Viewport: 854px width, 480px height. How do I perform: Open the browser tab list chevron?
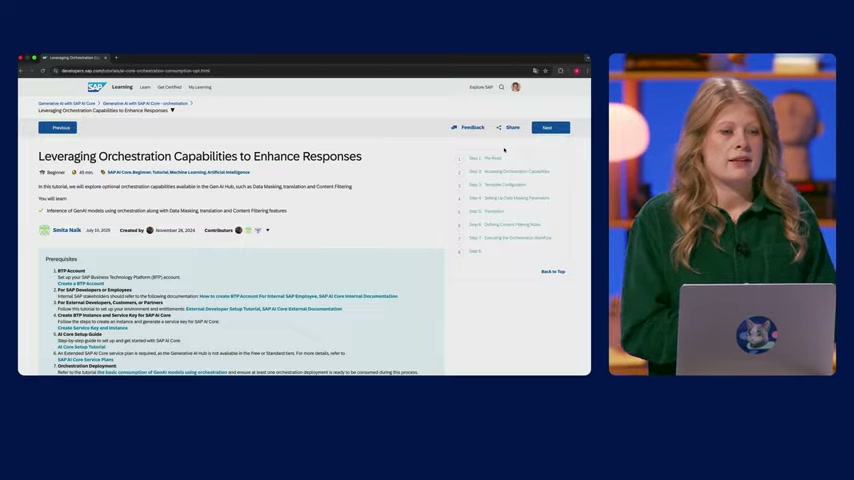(587, 58)
